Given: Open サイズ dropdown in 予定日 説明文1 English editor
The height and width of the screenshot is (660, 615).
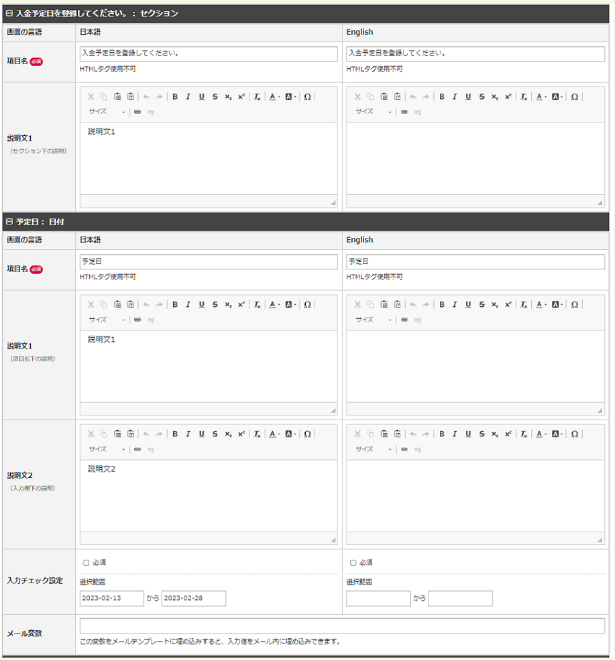Looking at the screenshot, I should [x=373, y=320].
